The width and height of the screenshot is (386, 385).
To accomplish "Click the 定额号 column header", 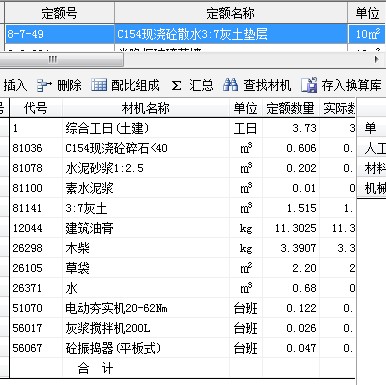I will click(59, 13).
